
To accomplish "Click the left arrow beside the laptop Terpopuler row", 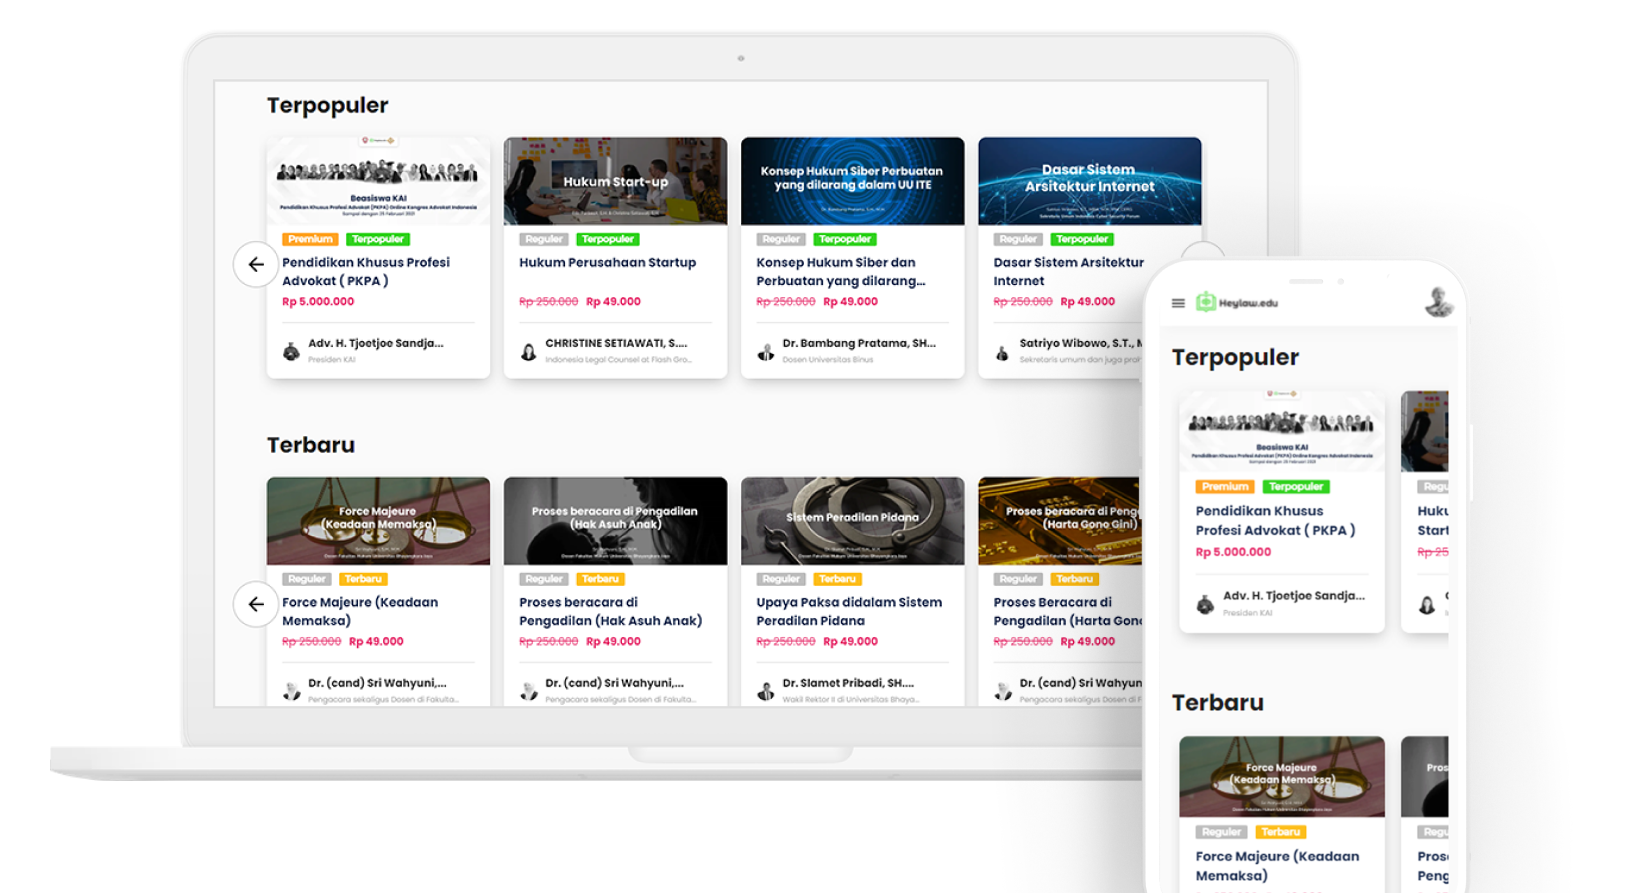I will click(x=256, y=265).
